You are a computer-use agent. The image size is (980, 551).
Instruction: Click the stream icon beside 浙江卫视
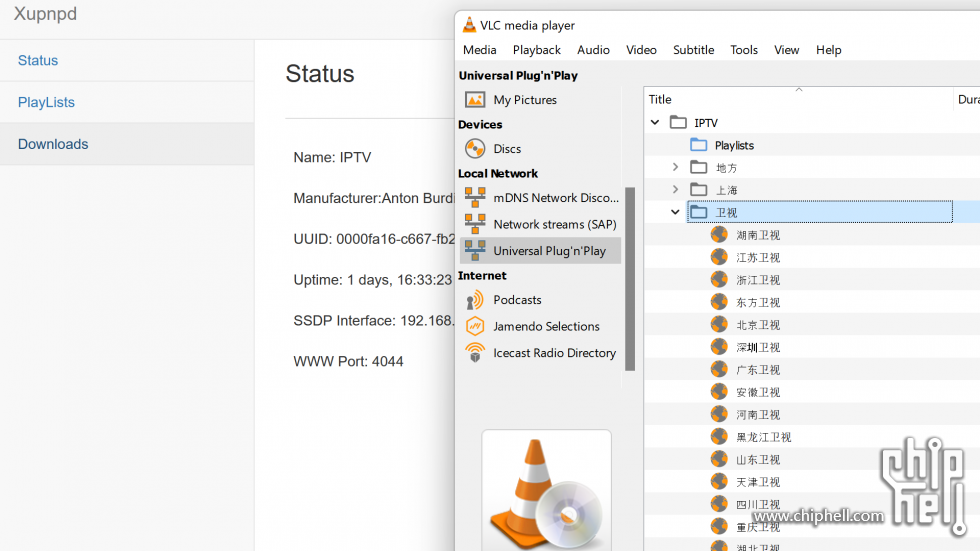[719, 279]
